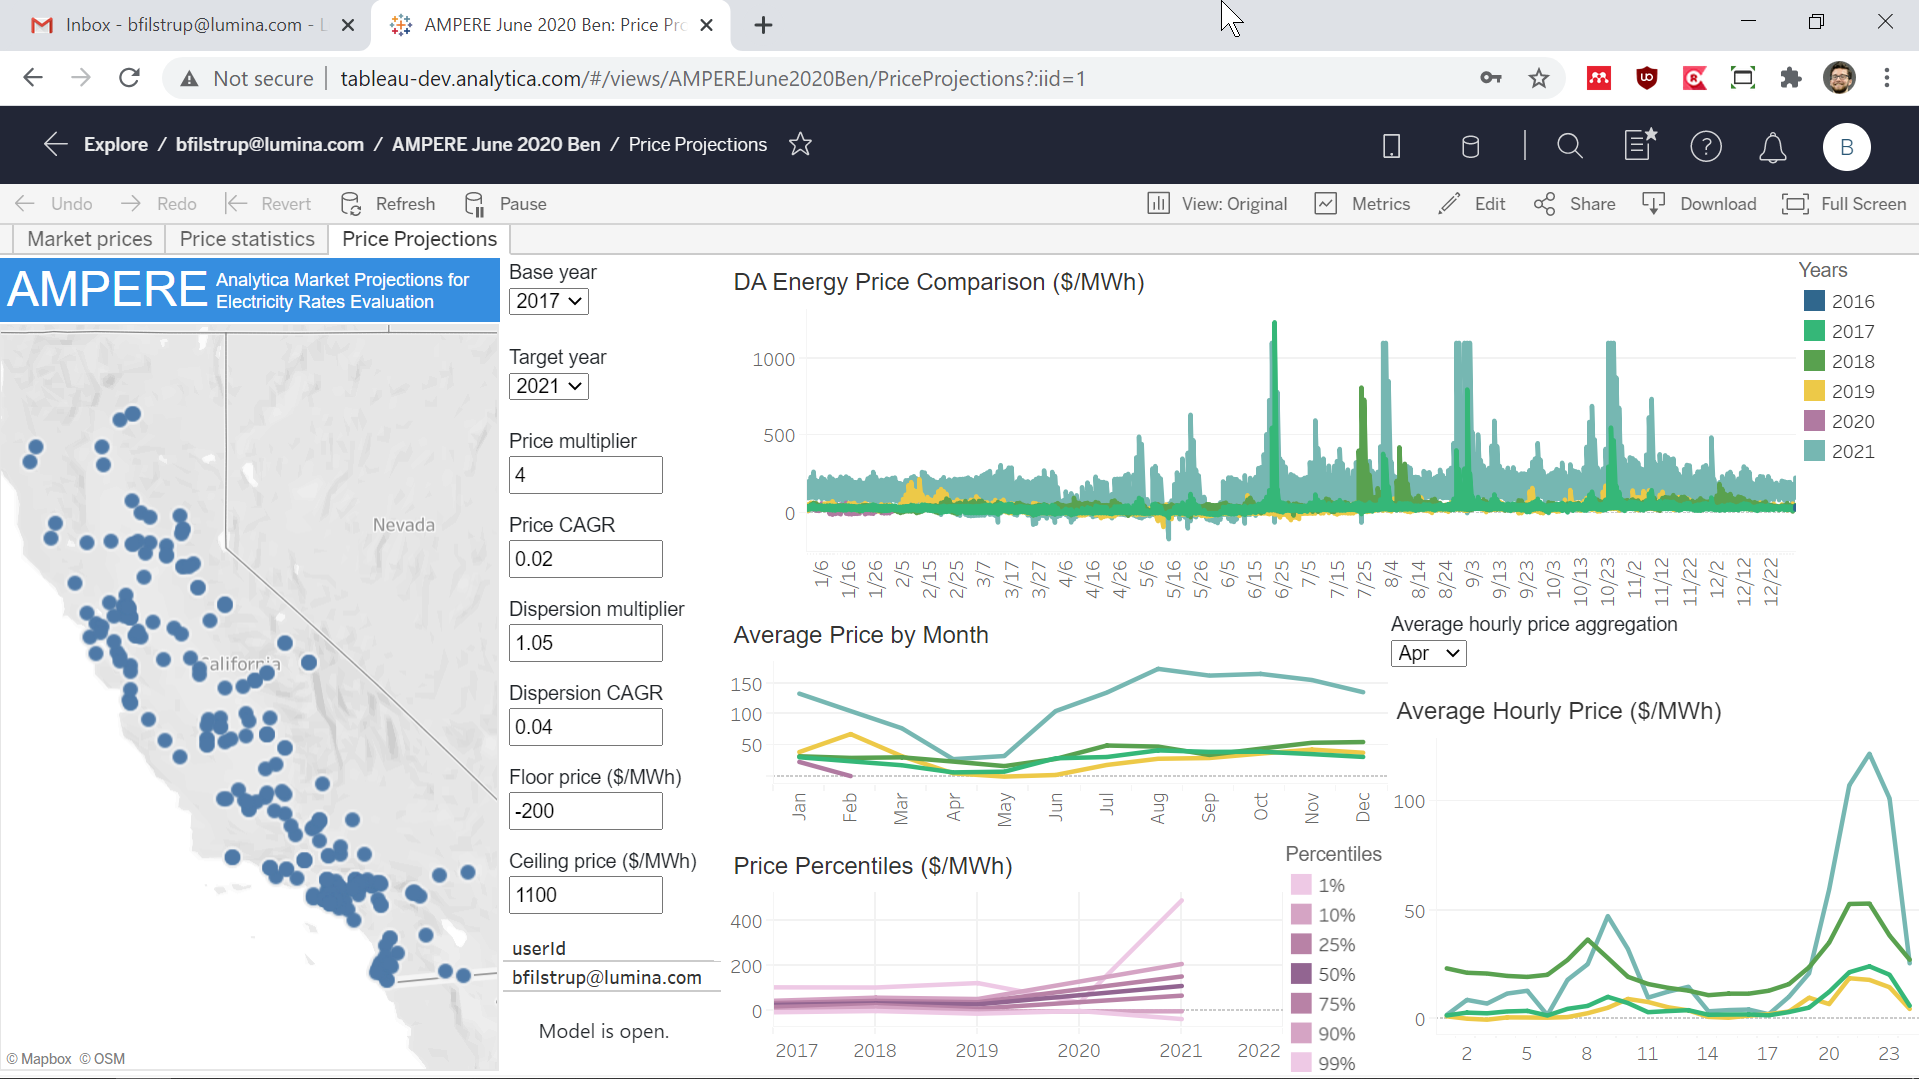Image resolution: width=1919 pixels, height=1079 pixels.
Task: Expand the Base year dropdown
Action: pyautogui.click(x=548, y=301)
